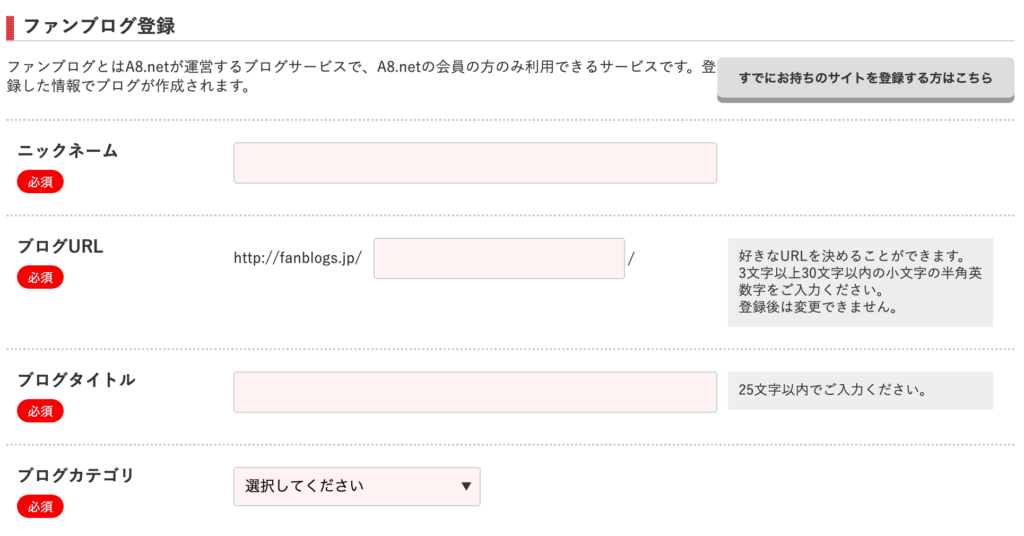
Task: Click the ブログカテゴリ field label
Action: click(x=77, y=475)
